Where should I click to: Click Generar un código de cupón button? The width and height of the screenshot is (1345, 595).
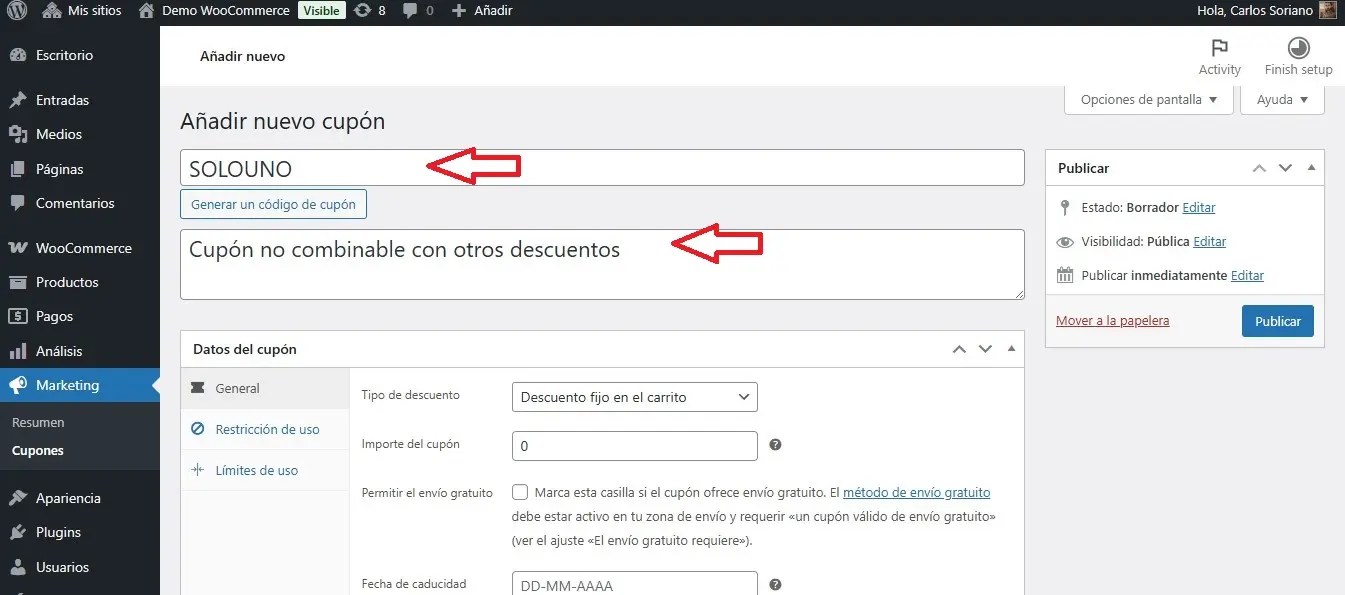pos(273,204)
